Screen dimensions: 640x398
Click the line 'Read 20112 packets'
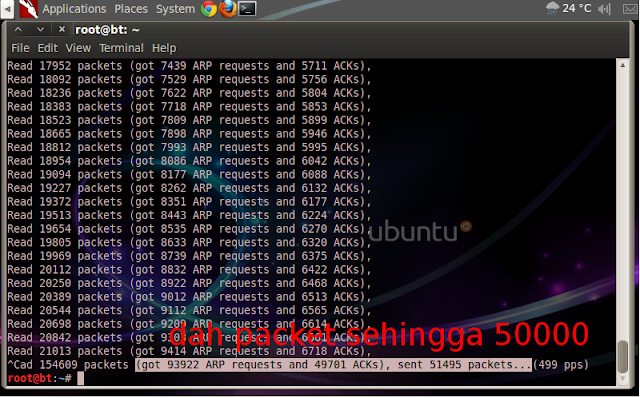(189, 269)
